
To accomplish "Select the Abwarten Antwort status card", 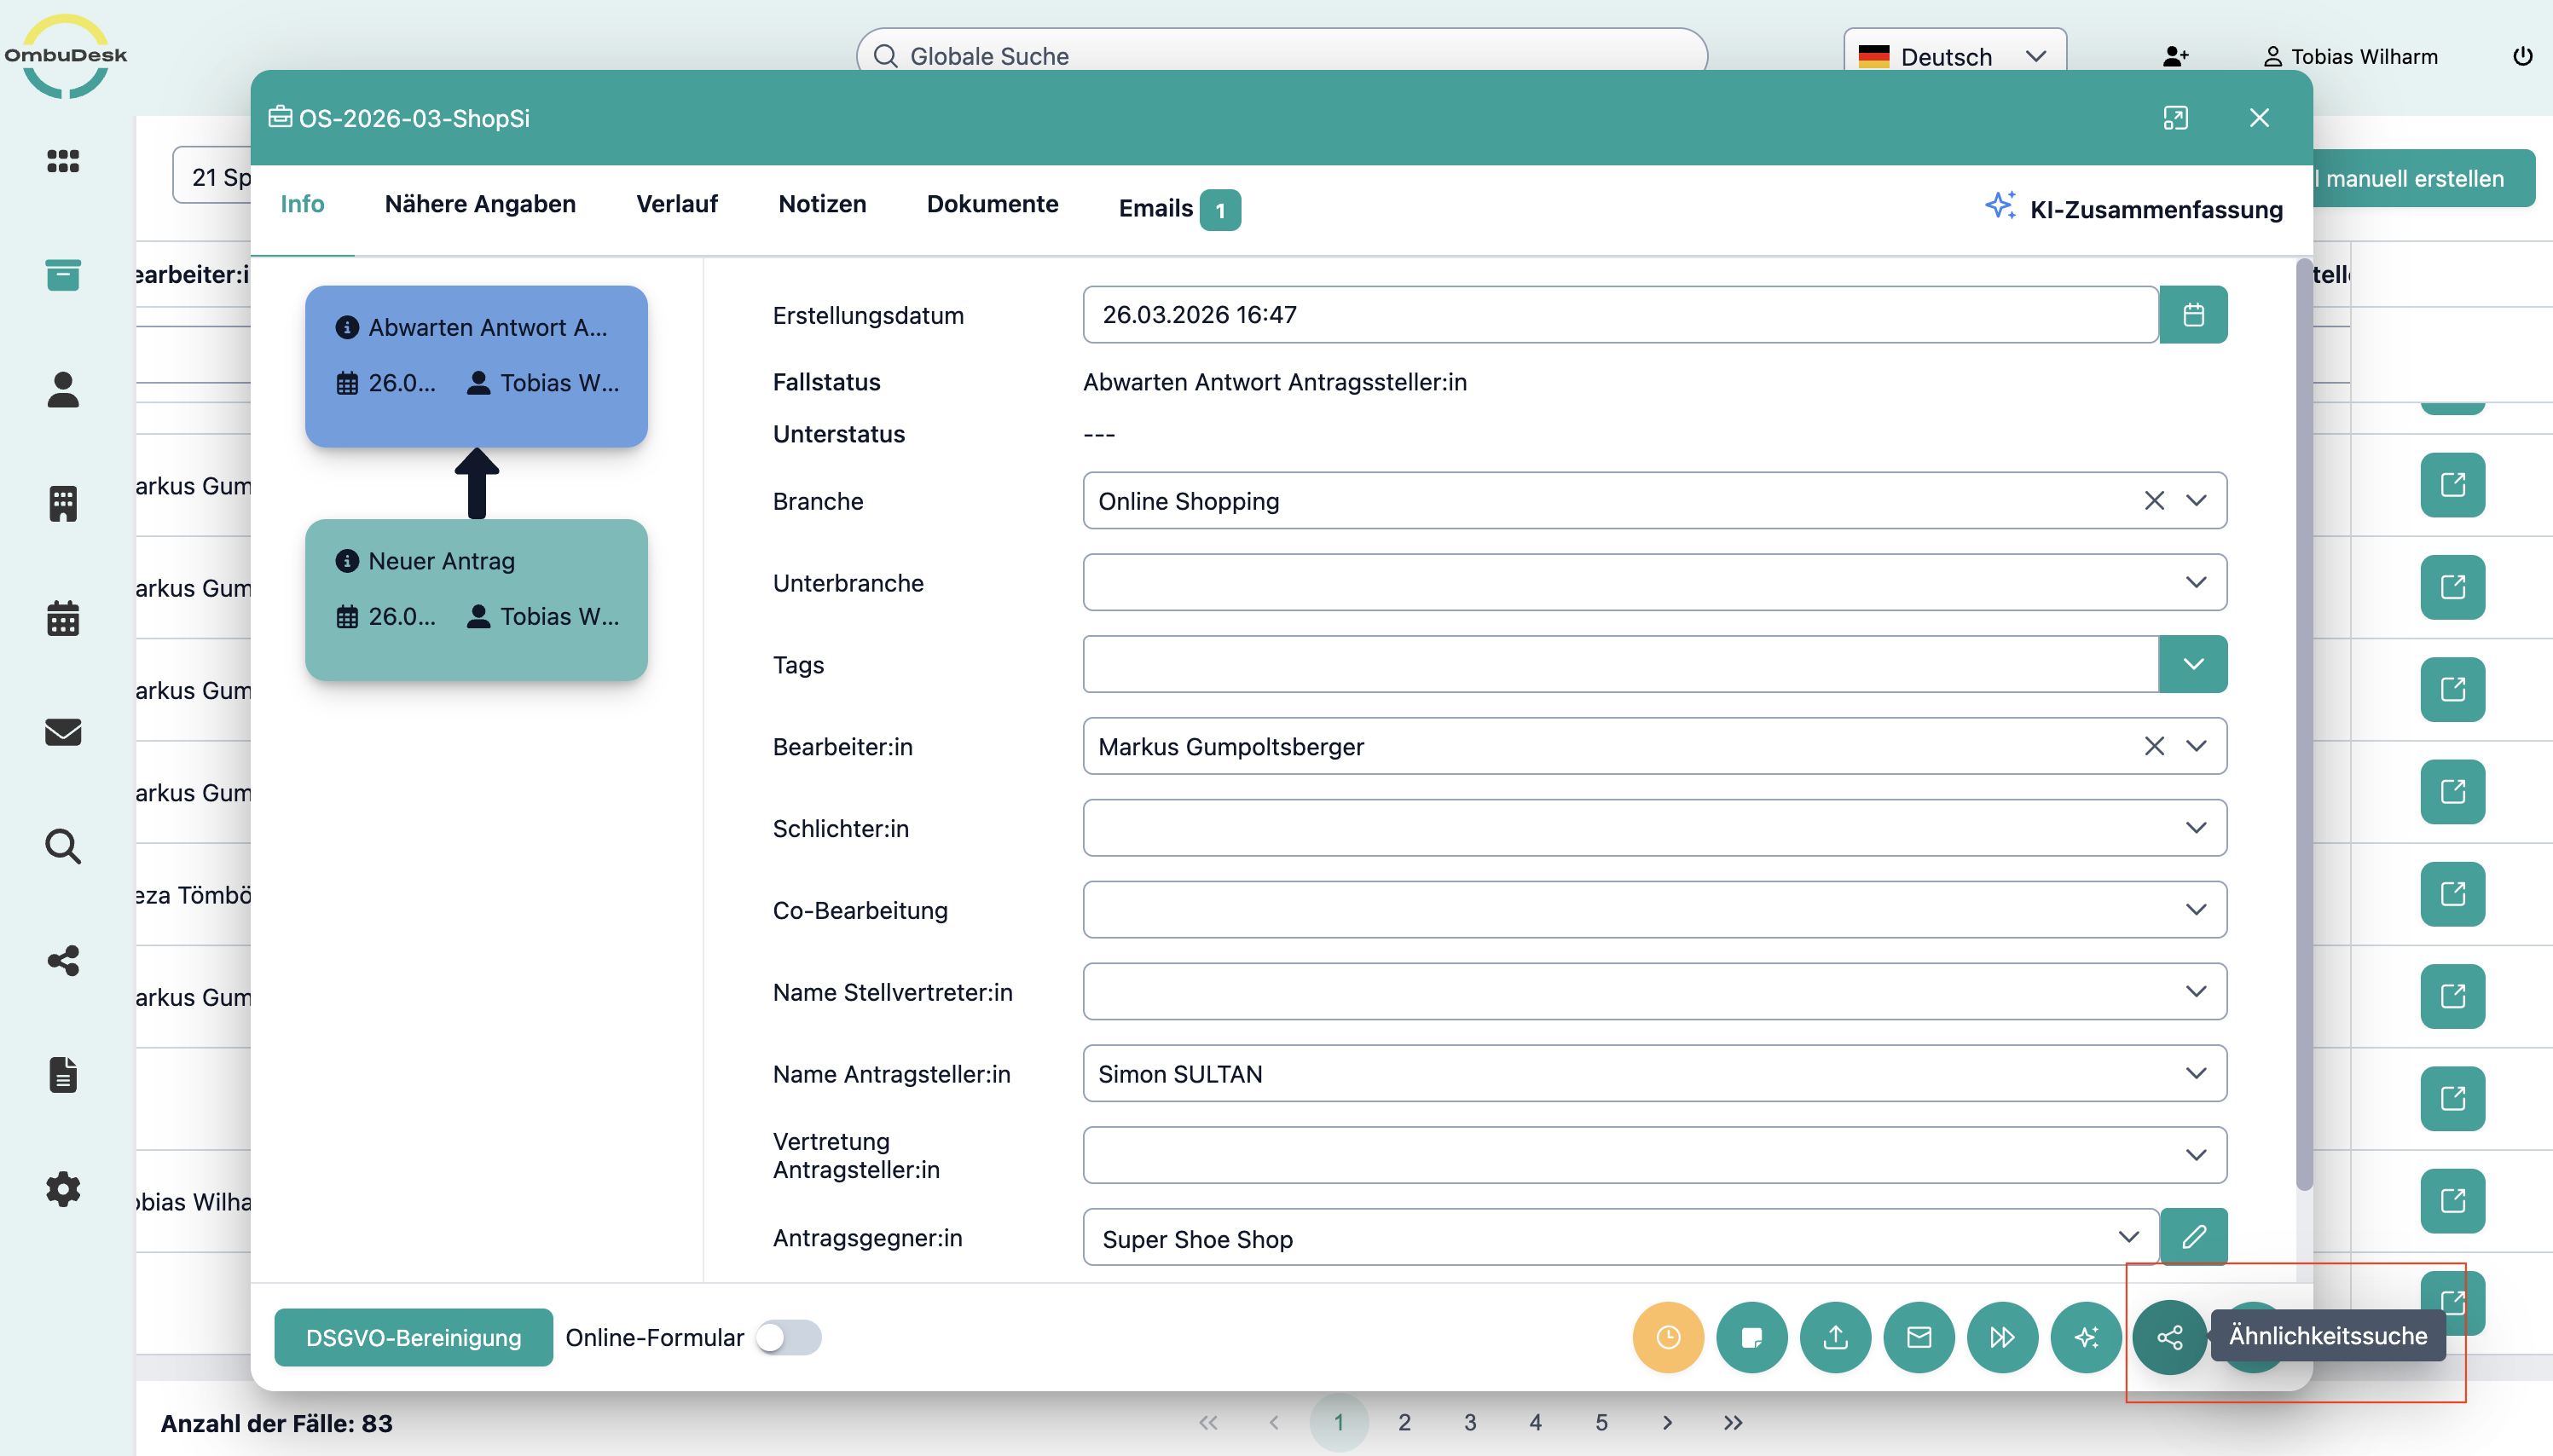I will pyautogui.click(x=476, y=366).
